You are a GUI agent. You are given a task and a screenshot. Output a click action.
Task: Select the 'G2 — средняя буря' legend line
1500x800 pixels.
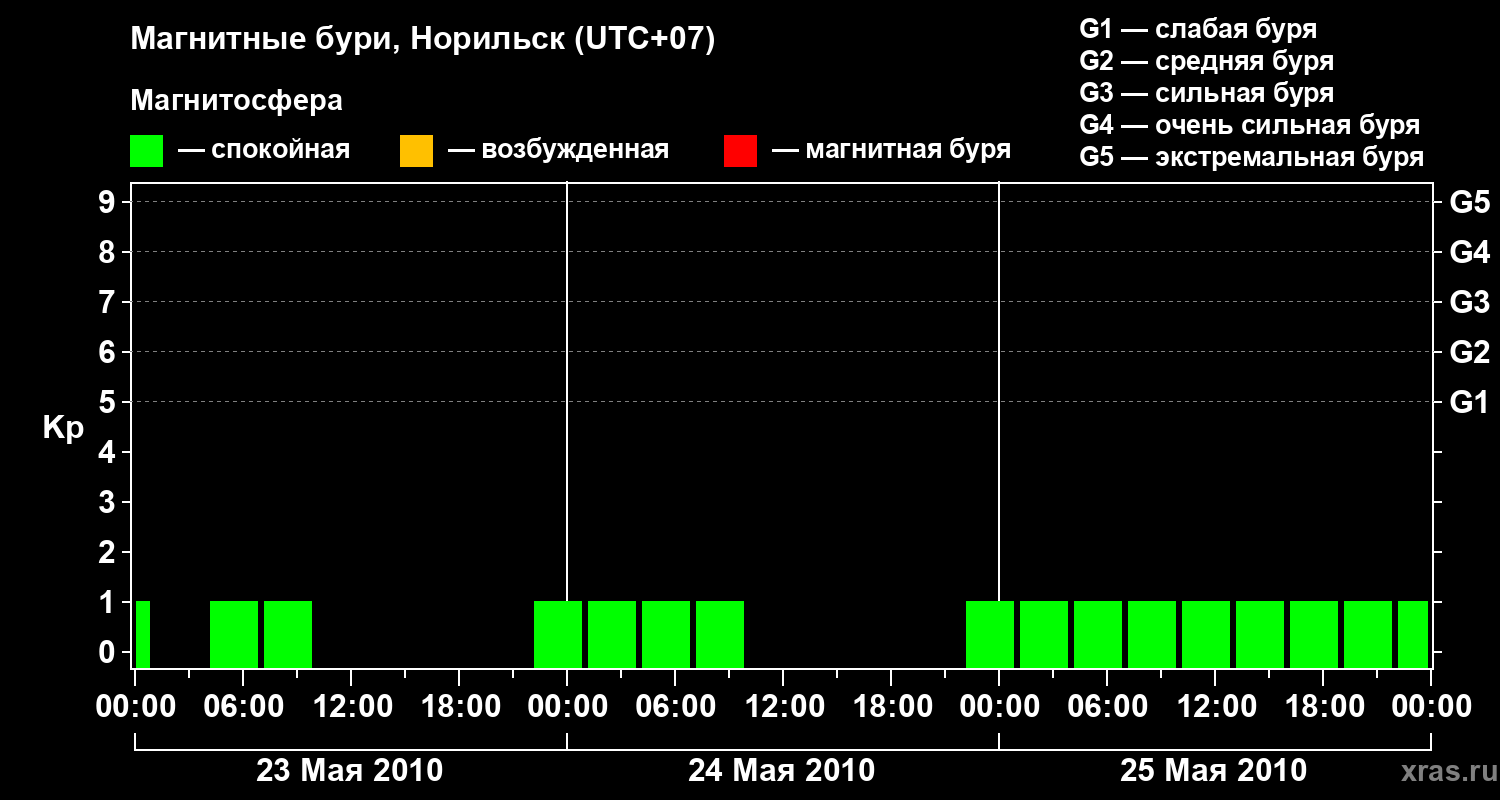tap(1207, 61)
